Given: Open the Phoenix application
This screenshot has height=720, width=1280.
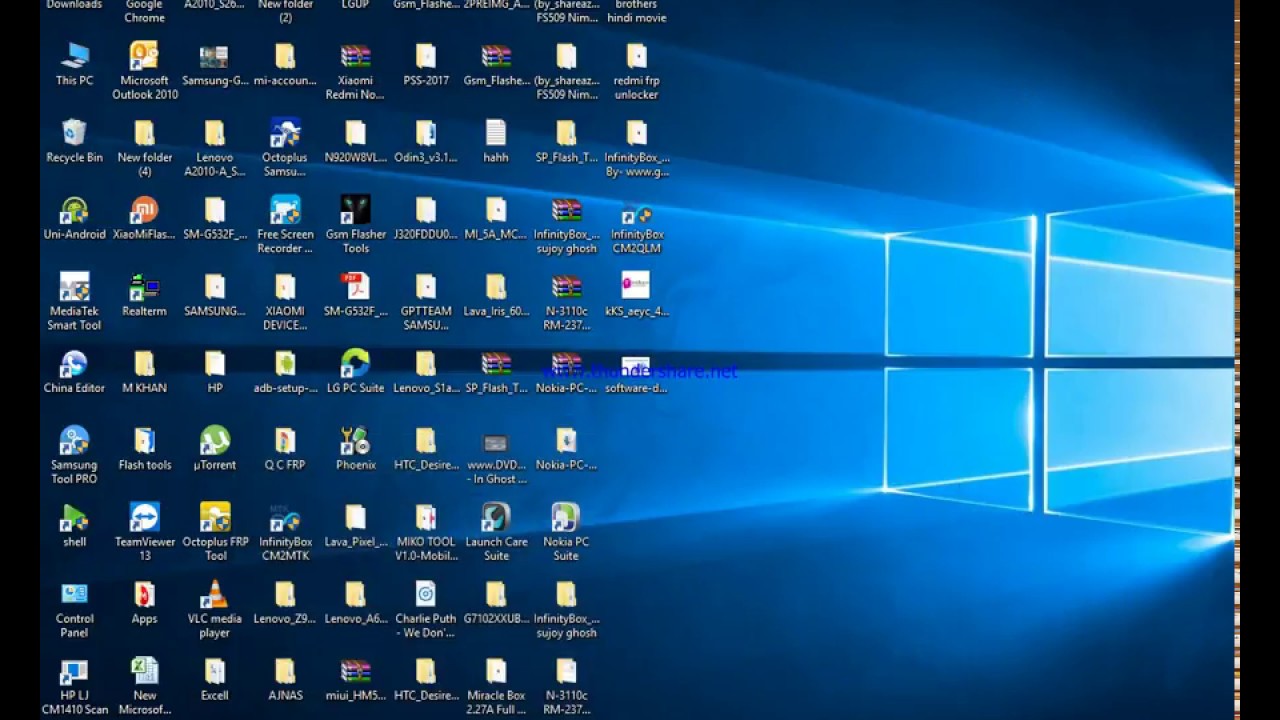Looking at the screenshot, I should pyautogui.click(x=355, y=449).
